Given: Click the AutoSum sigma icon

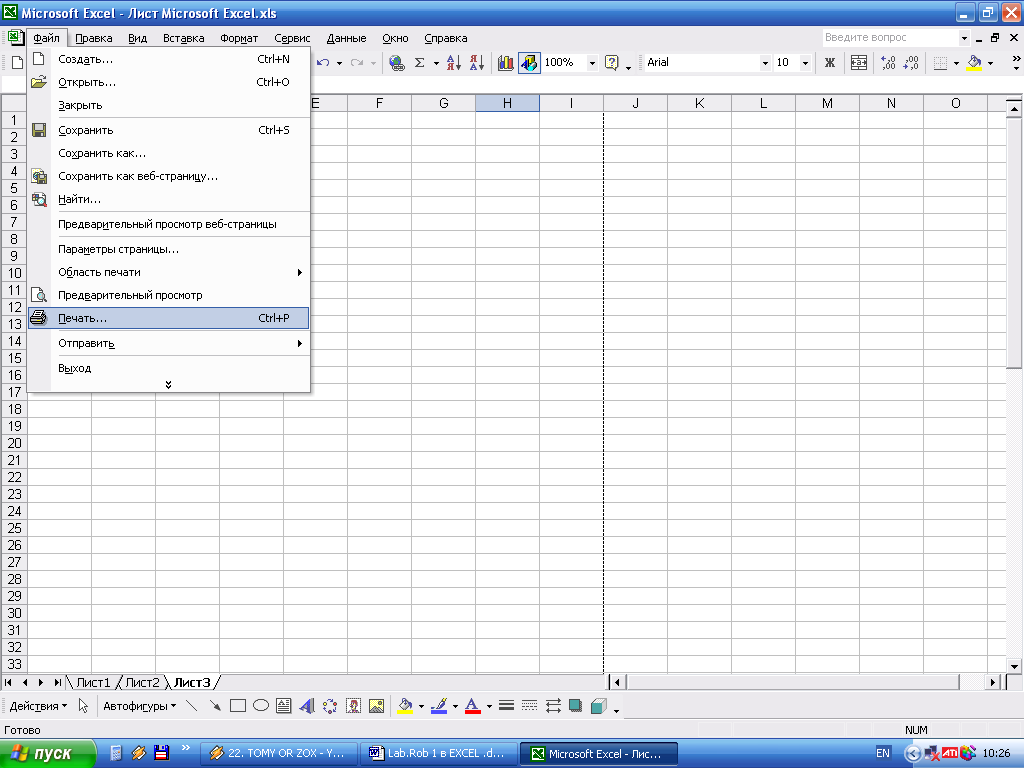Looking at the screenshot, I should (x=420, y=63).
